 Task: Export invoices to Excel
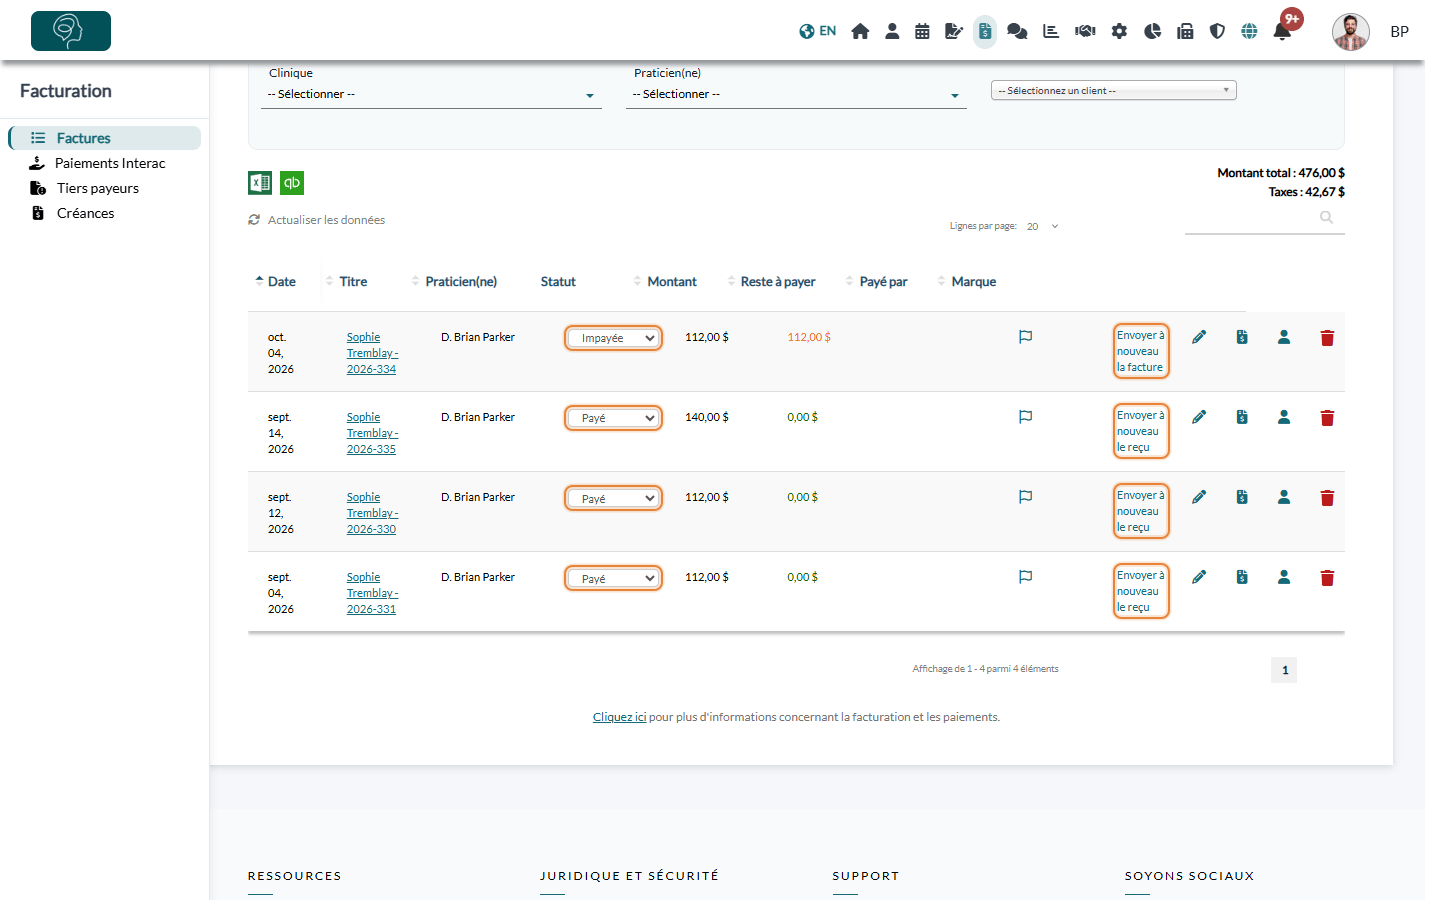pyautogui.click(x=260, y=183)
